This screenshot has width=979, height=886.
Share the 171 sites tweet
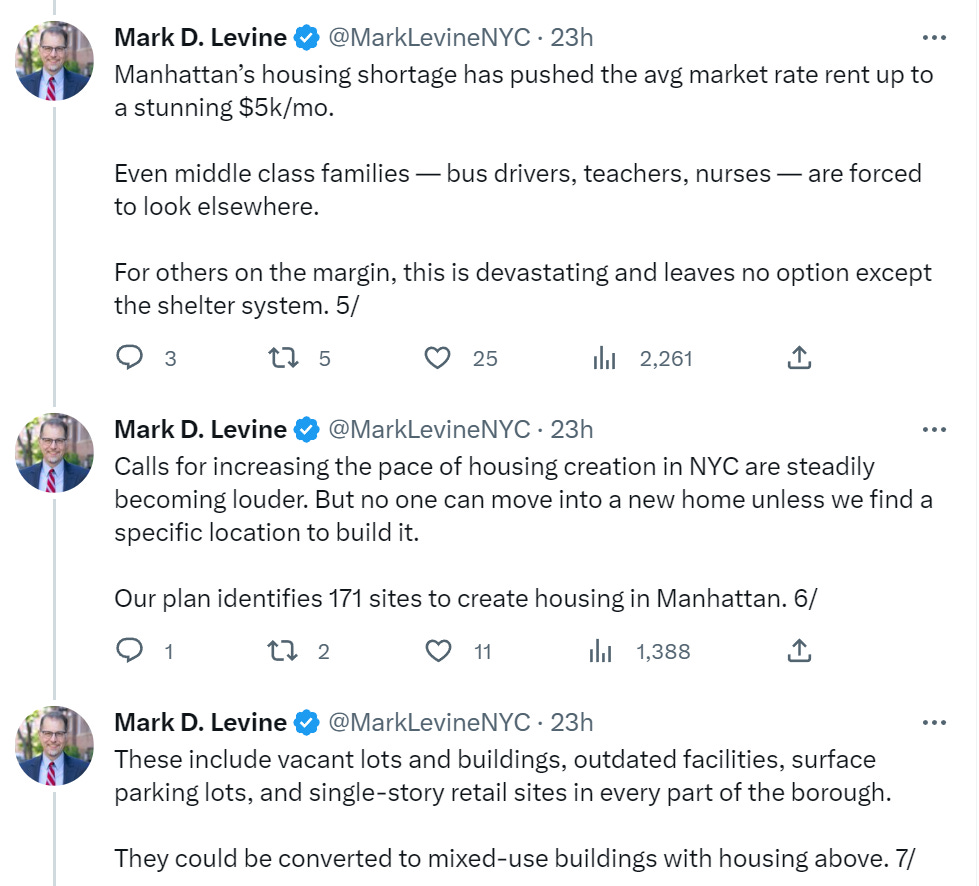(x=799, y=652)
